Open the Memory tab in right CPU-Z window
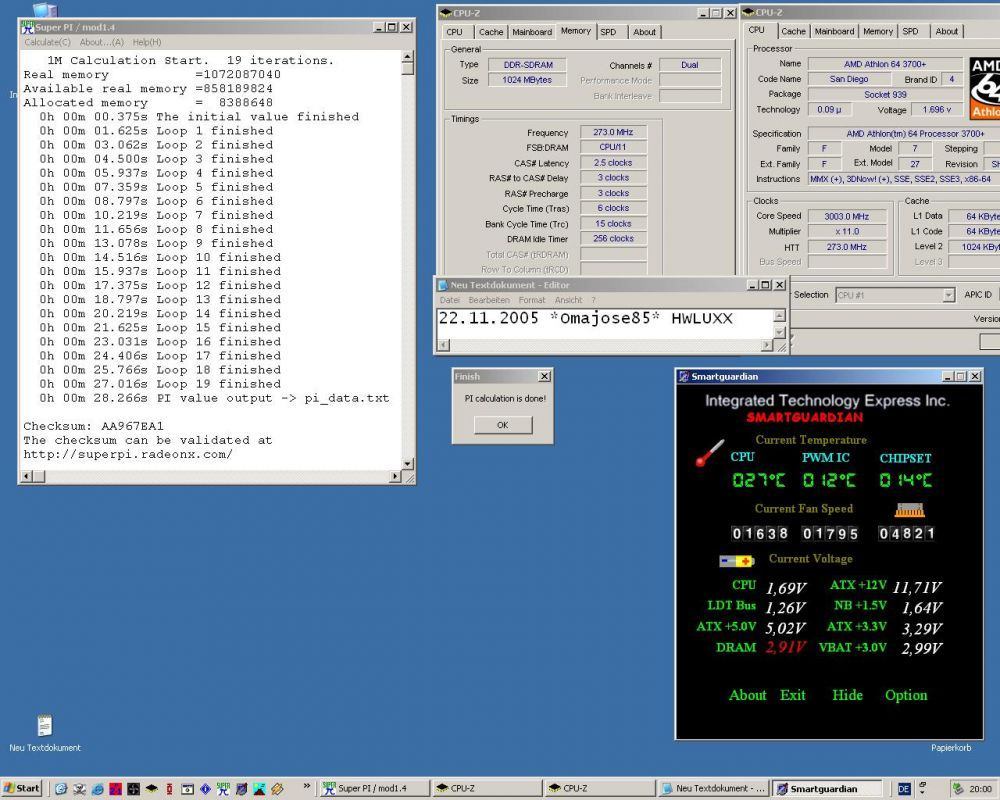Screen dimensions: 1000x800 coord(878,31)
